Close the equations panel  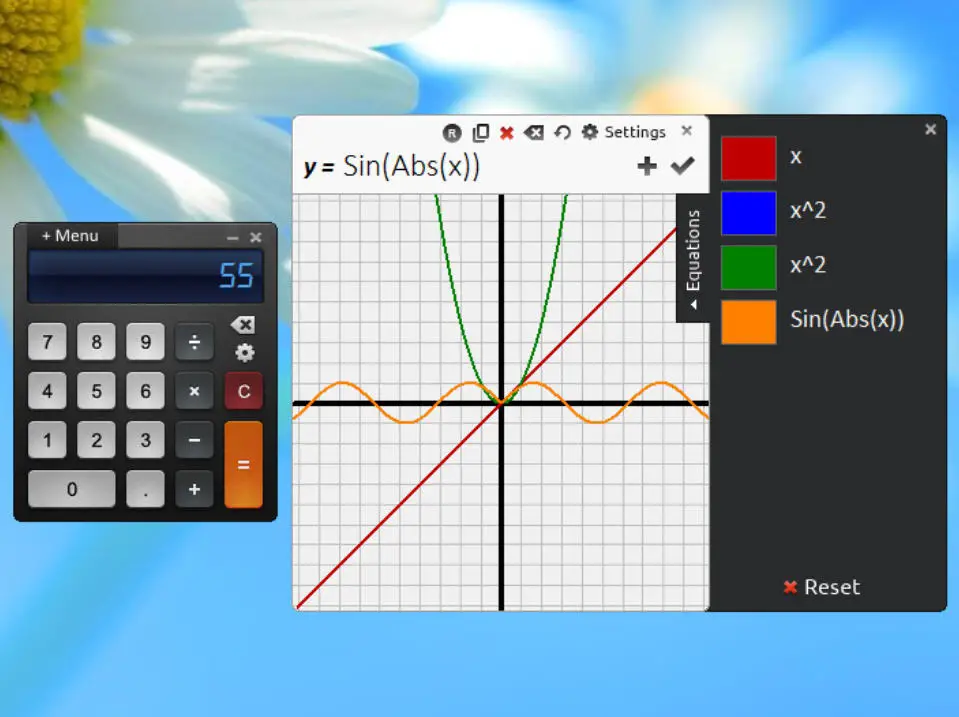tap(930, 129)
